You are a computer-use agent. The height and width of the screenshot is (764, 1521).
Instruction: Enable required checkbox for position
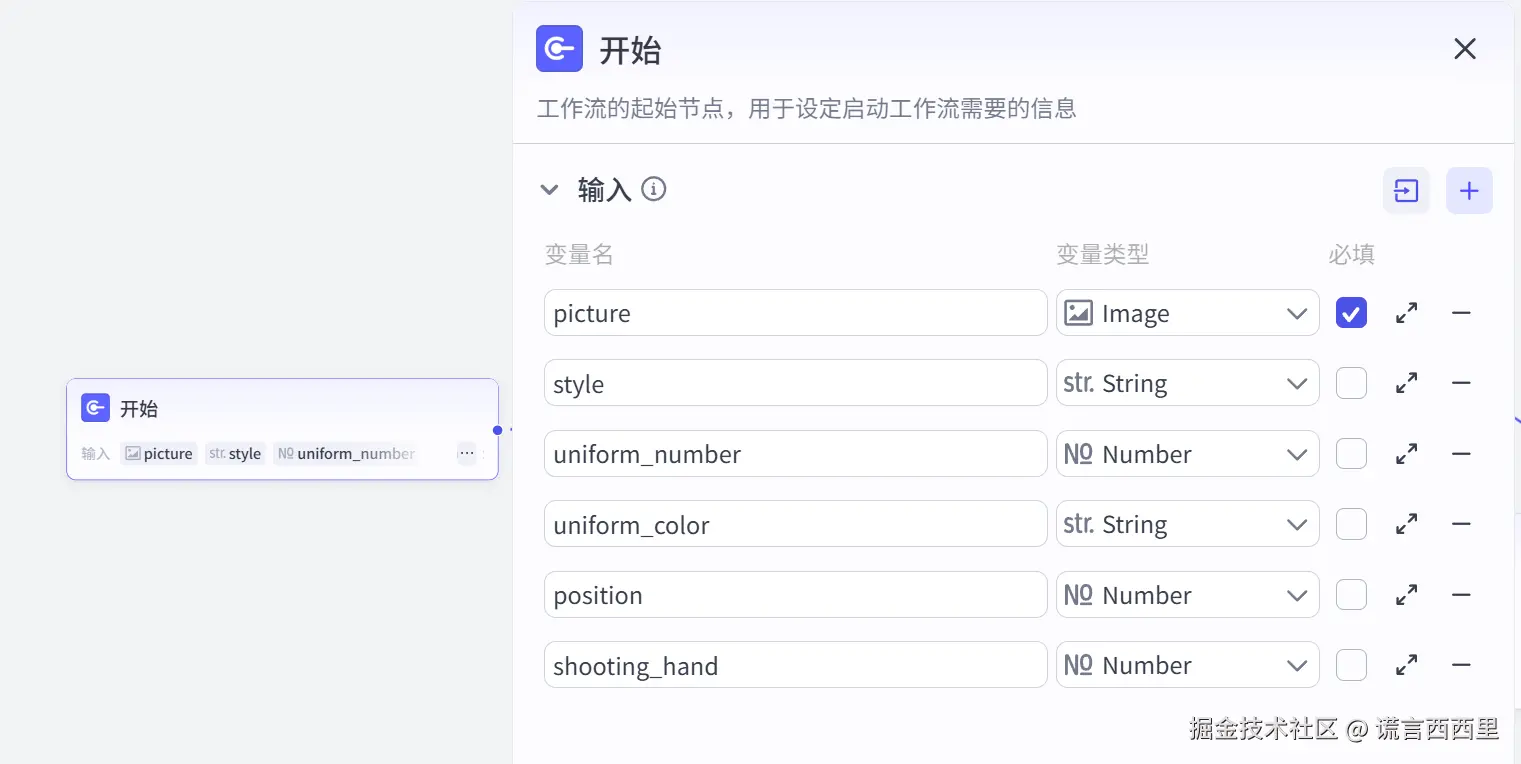pos(1351,595)
